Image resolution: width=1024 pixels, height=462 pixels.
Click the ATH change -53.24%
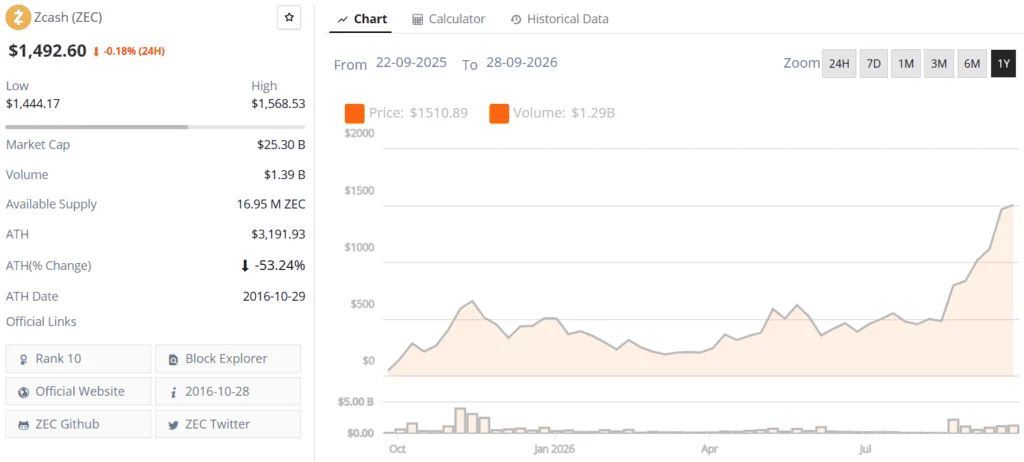(279, 265)
